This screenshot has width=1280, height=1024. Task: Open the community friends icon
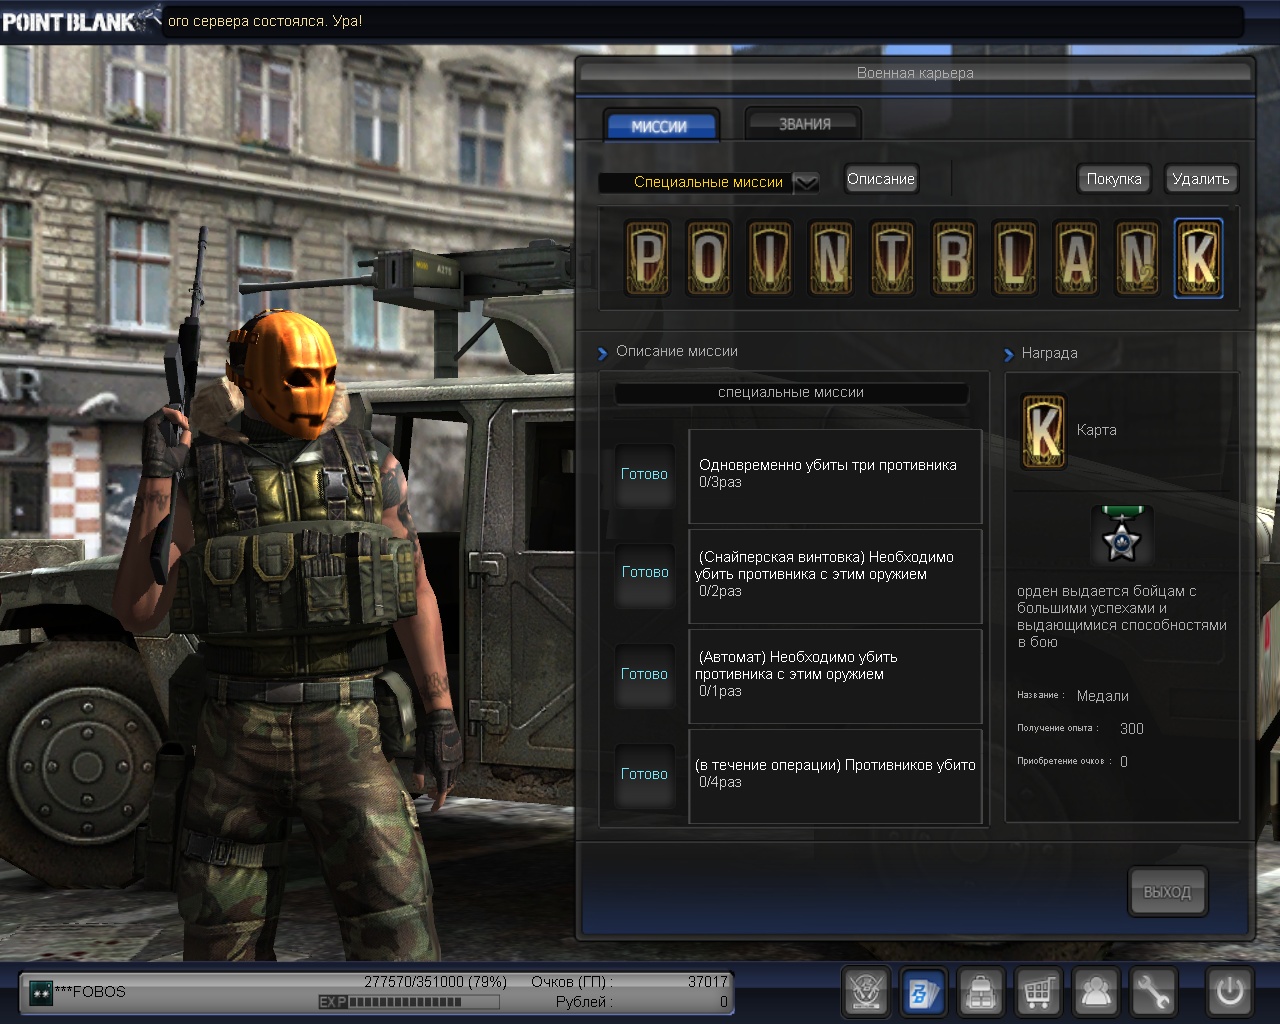point(1096,992)
